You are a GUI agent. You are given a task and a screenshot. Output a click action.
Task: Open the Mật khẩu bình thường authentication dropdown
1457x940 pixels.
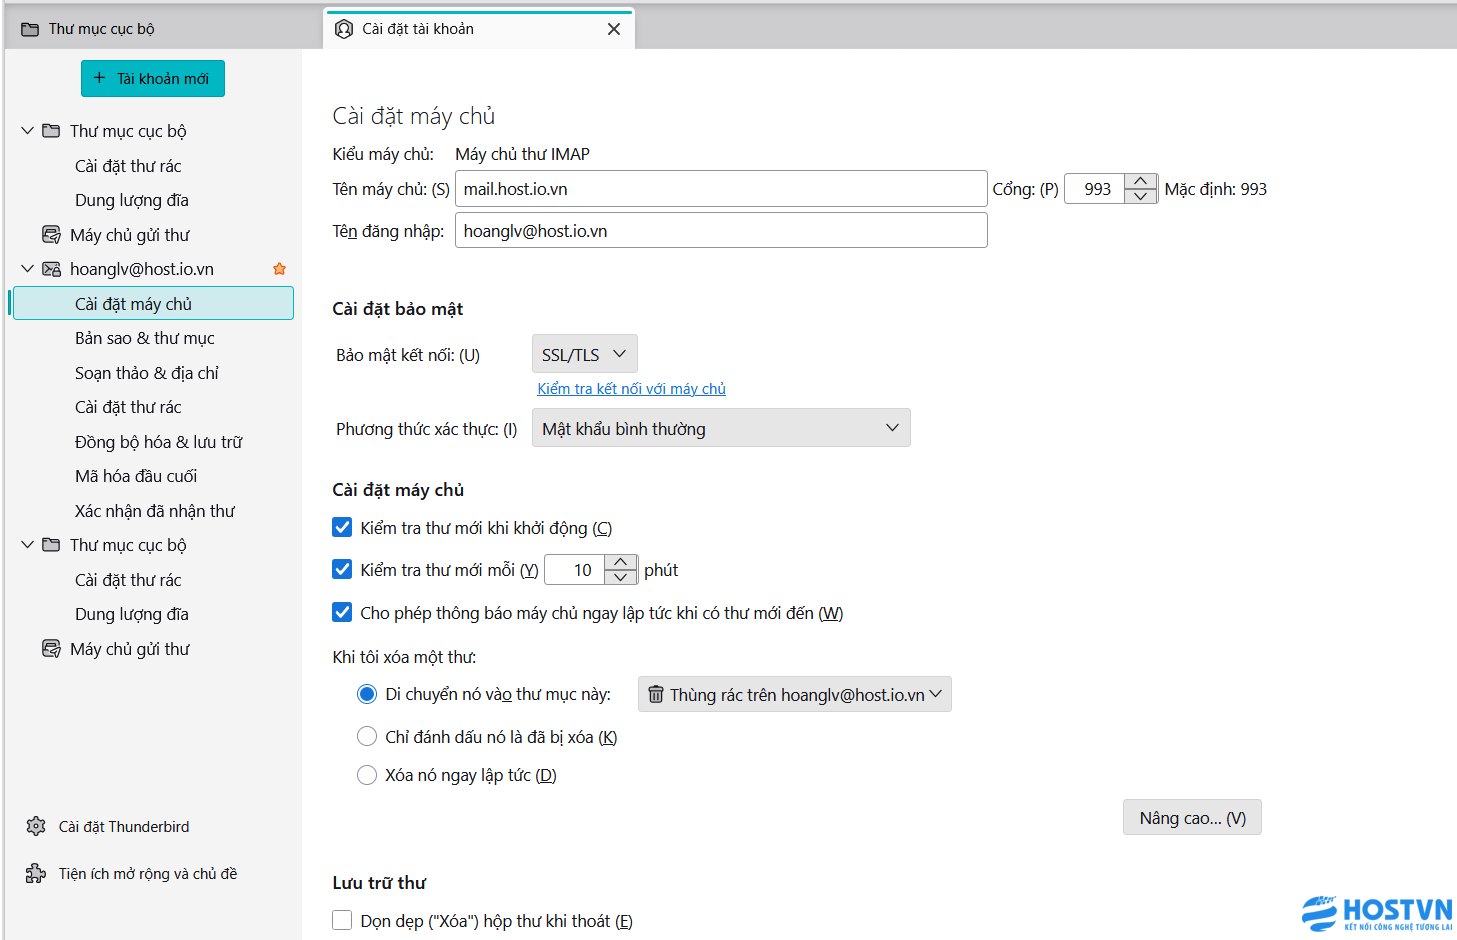click(x=720, y=428)
